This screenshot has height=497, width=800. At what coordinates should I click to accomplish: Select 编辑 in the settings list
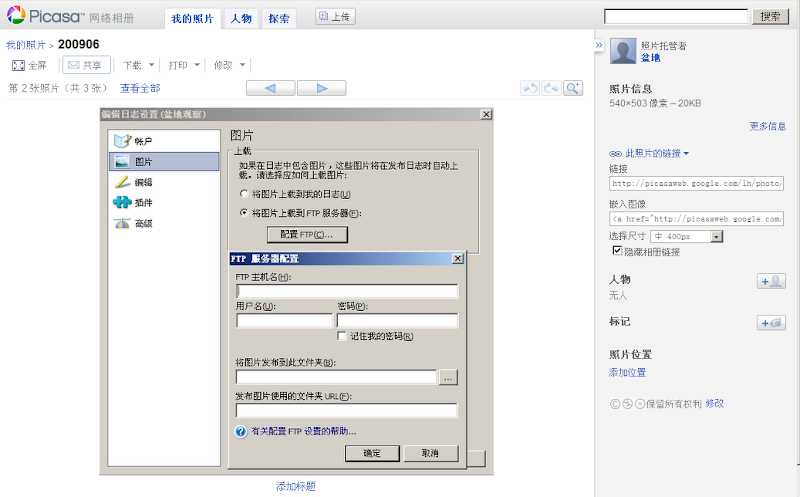164,182
